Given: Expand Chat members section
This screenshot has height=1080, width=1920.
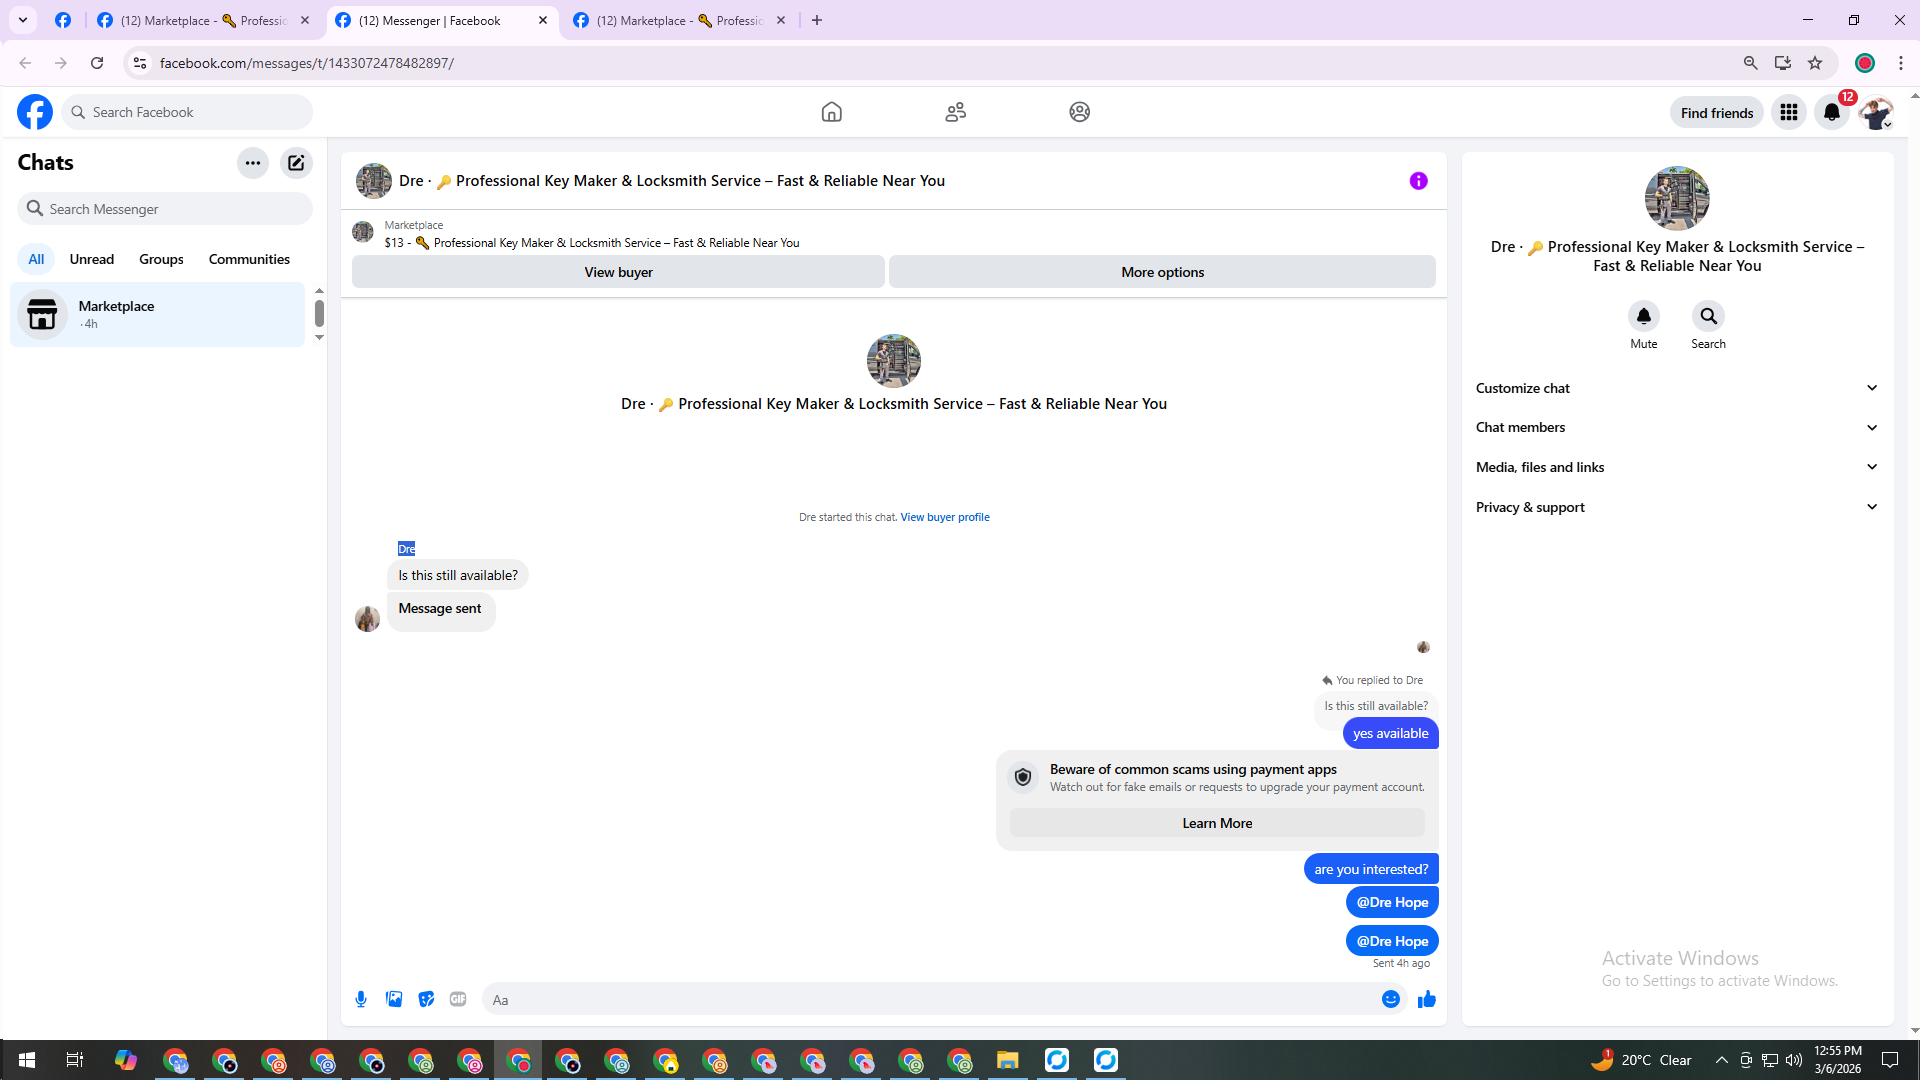Looking at the screenshot, I should pos(1676,427).
